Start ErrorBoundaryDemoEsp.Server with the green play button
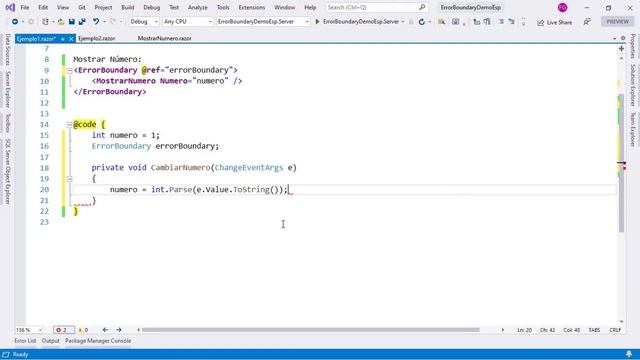The height and width of the screenshot is (360, 640). tap(317, 22)
